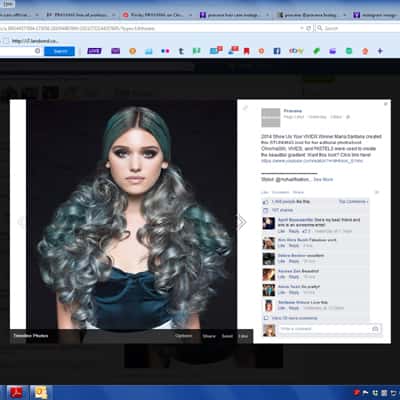
Task: Open the Top Comments sorting dropdown
Action: [x=353, y=202]
